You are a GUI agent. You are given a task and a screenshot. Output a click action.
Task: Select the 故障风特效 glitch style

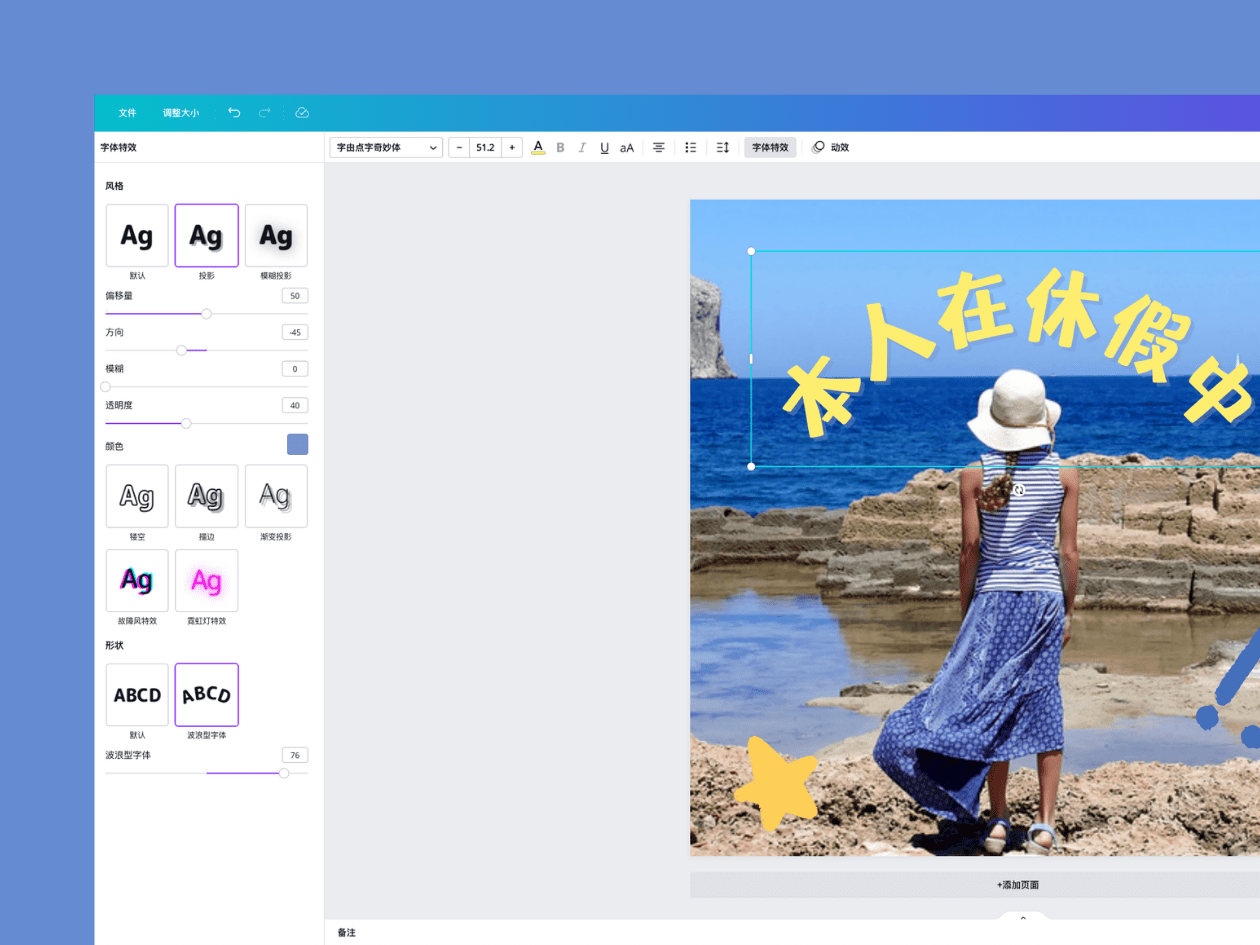click(x=137, y=581)
